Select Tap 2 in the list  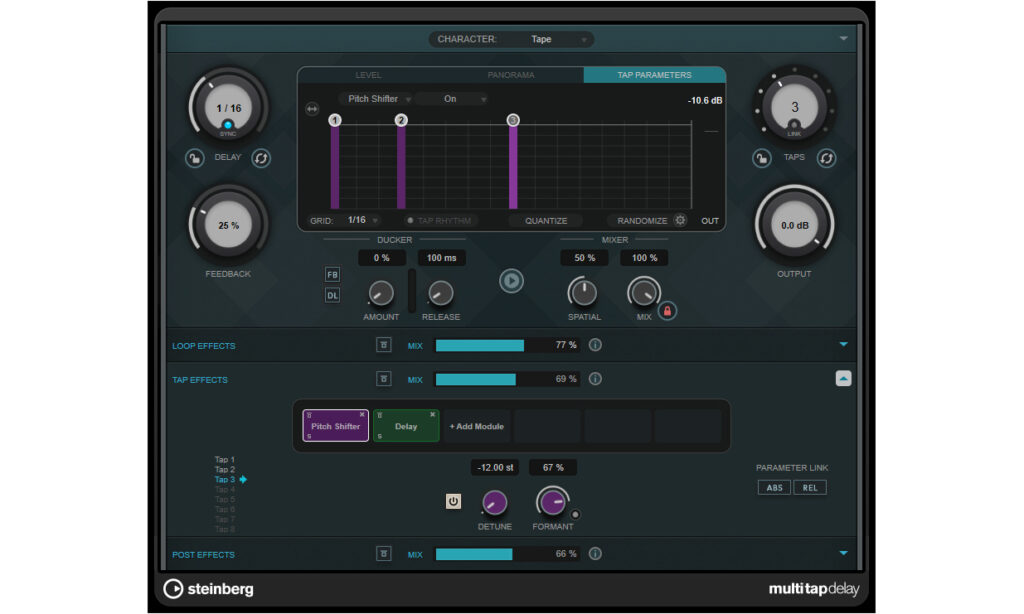(225, 470)
